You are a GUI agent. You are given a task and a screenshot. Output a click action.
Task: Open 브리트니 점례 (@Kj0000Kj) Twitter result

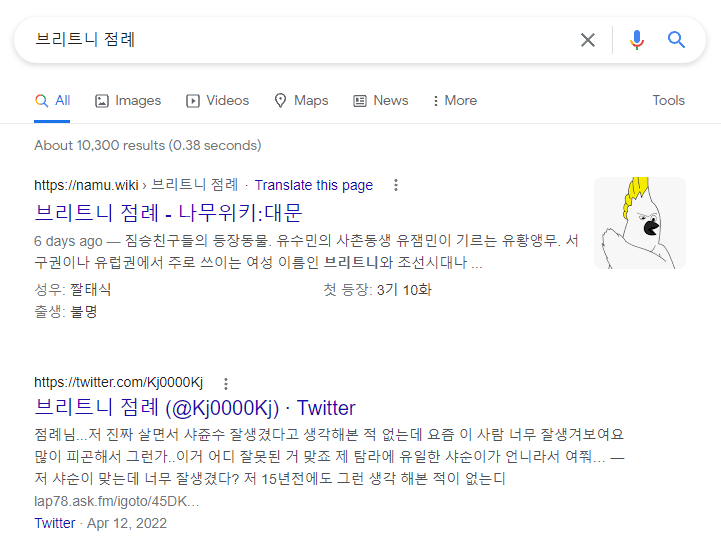[x=195, y=407]
